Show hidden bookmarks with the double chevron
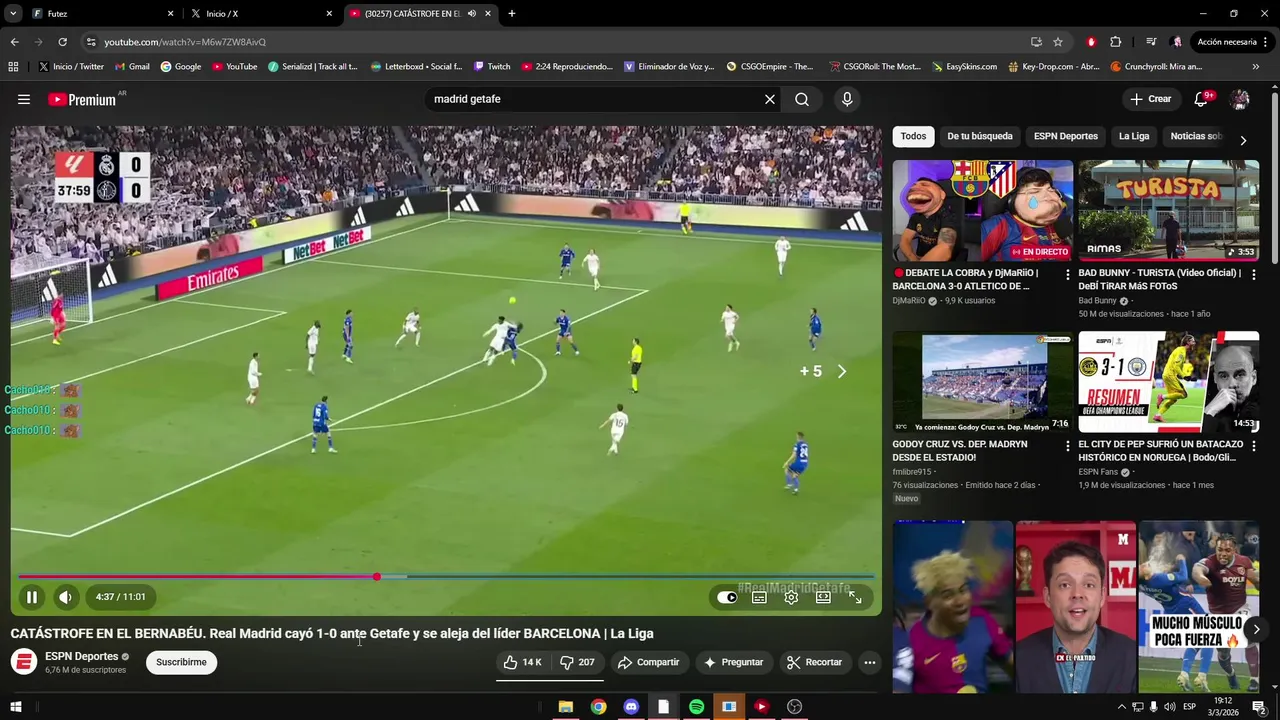 [1256, 67]
